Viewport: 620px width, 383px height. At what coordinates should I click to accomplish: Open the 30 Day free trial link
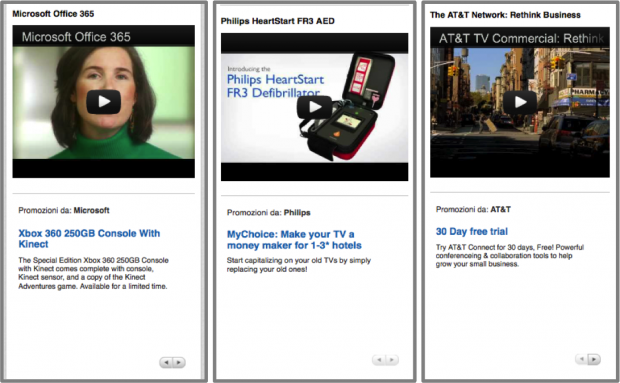pos(472,231)
